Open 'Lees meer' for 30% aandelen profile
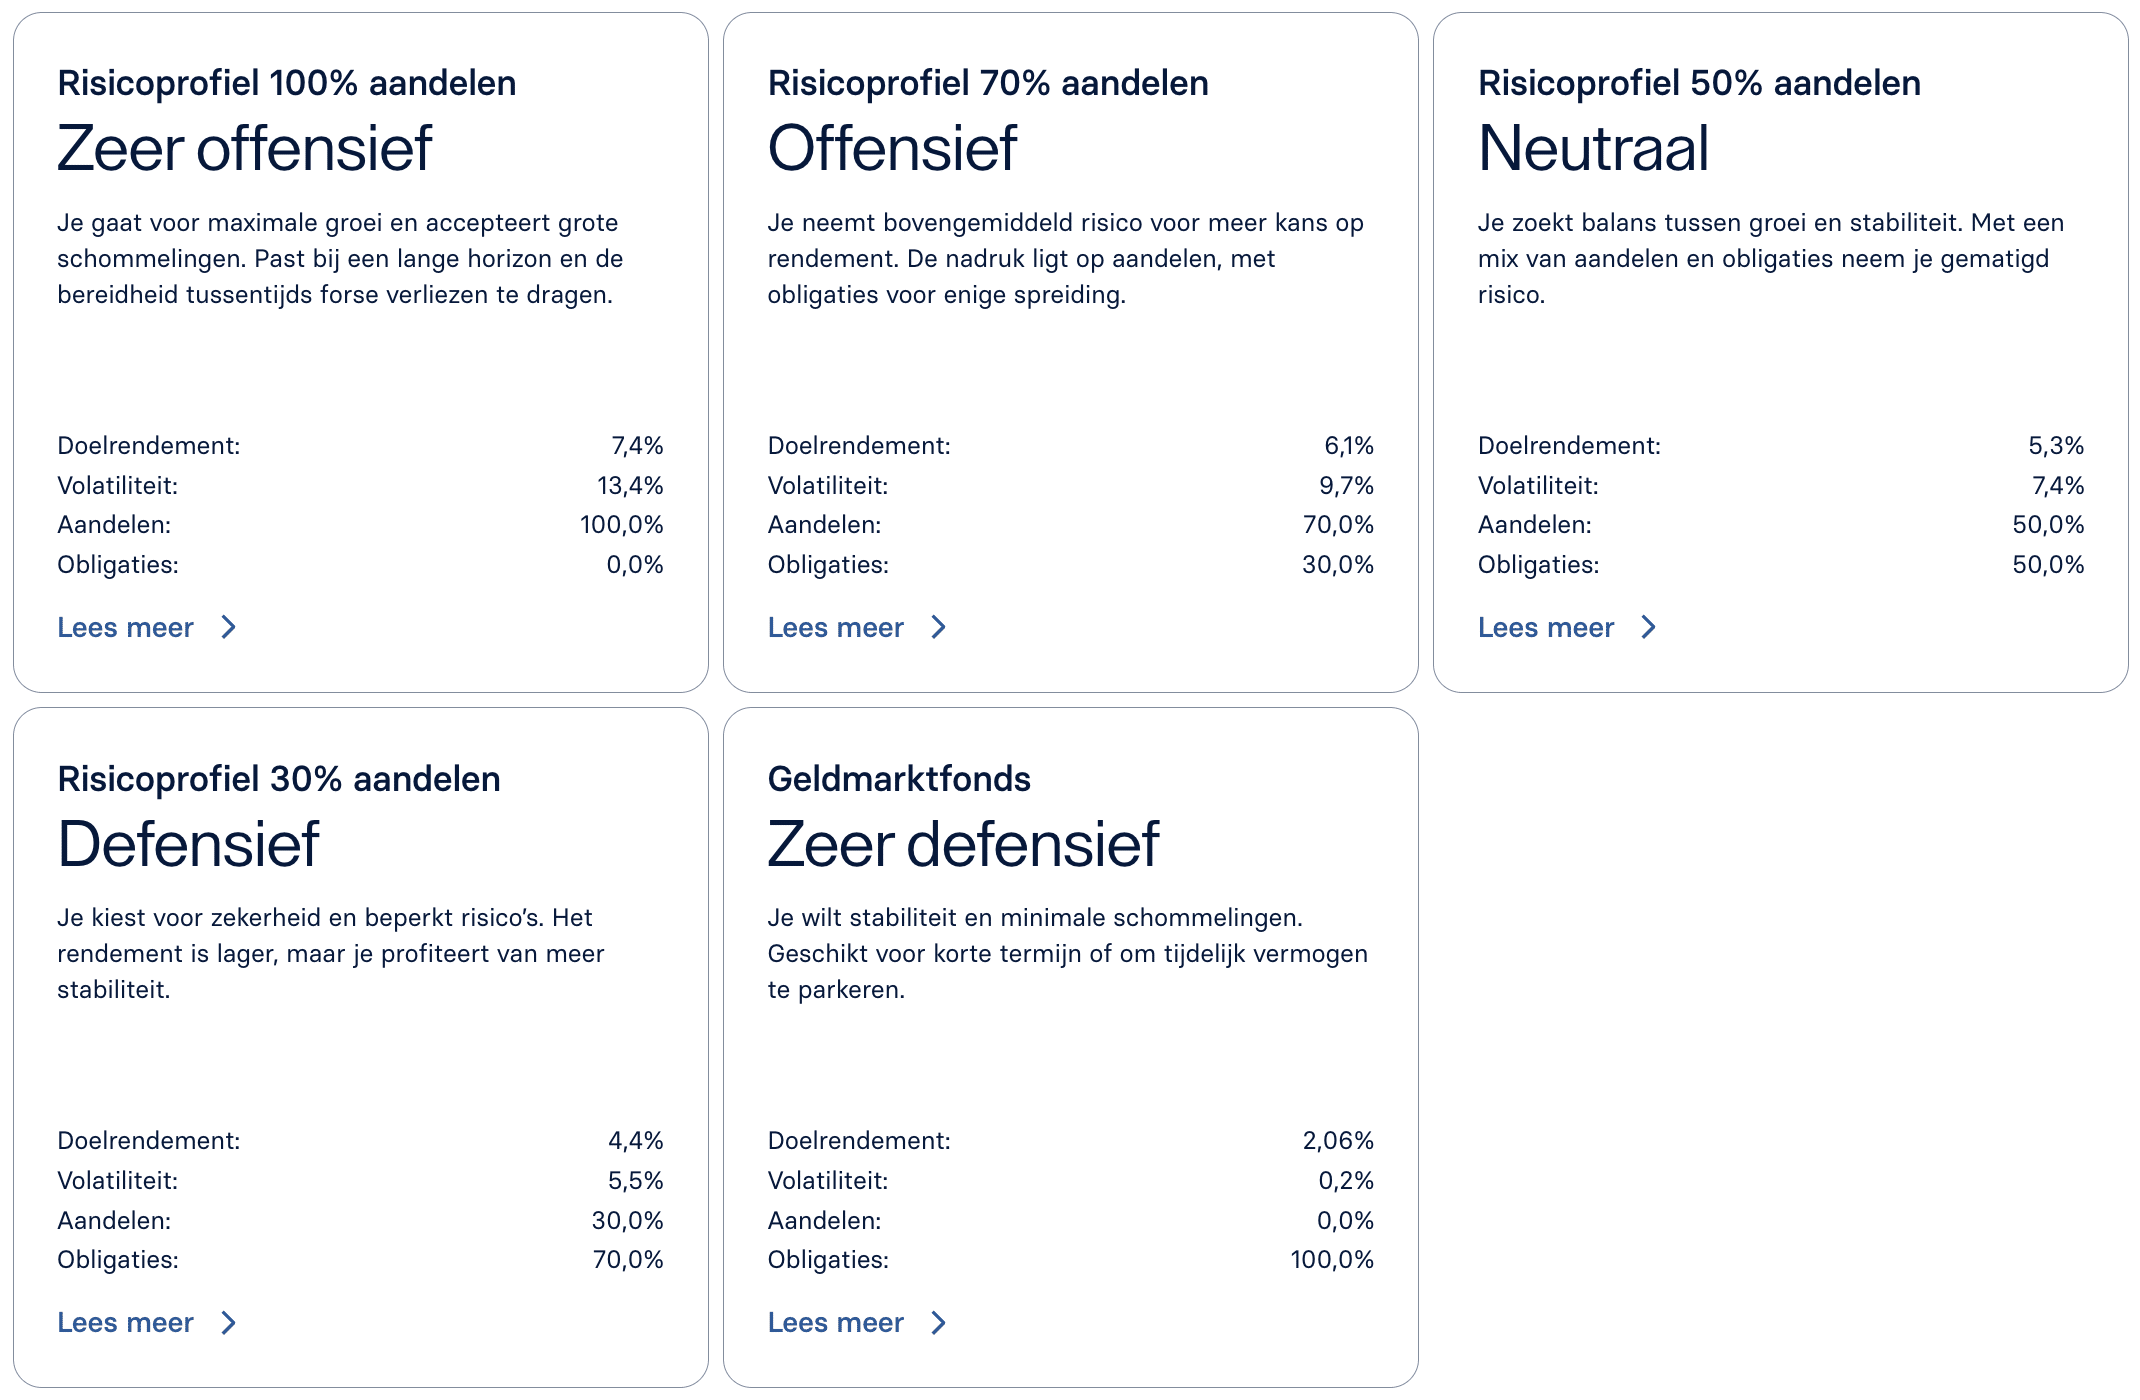 point(126,1323)
